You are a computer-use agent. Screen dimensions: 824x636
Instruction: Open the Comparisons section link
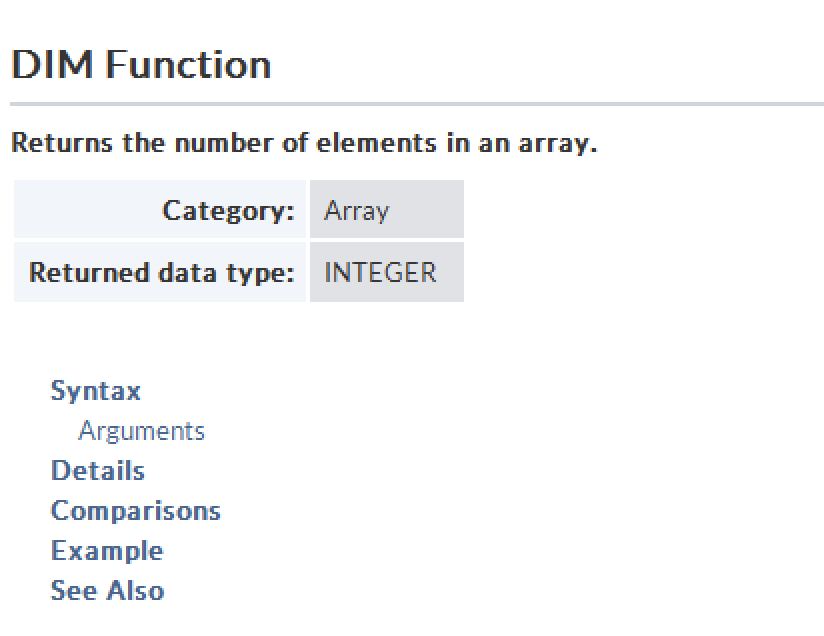pos(136,511)
